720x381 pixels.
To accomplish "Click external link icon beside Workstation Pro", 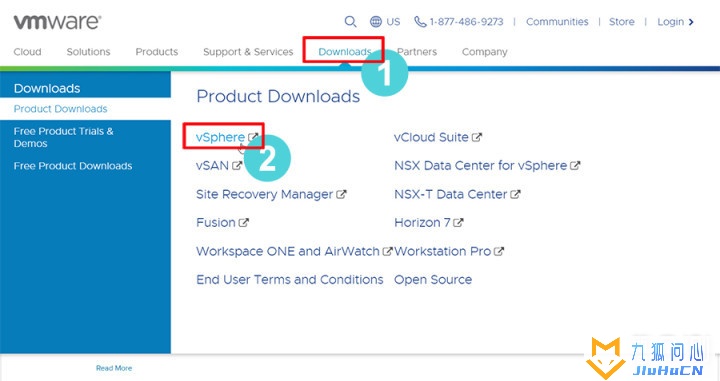I will pos(499,251).
